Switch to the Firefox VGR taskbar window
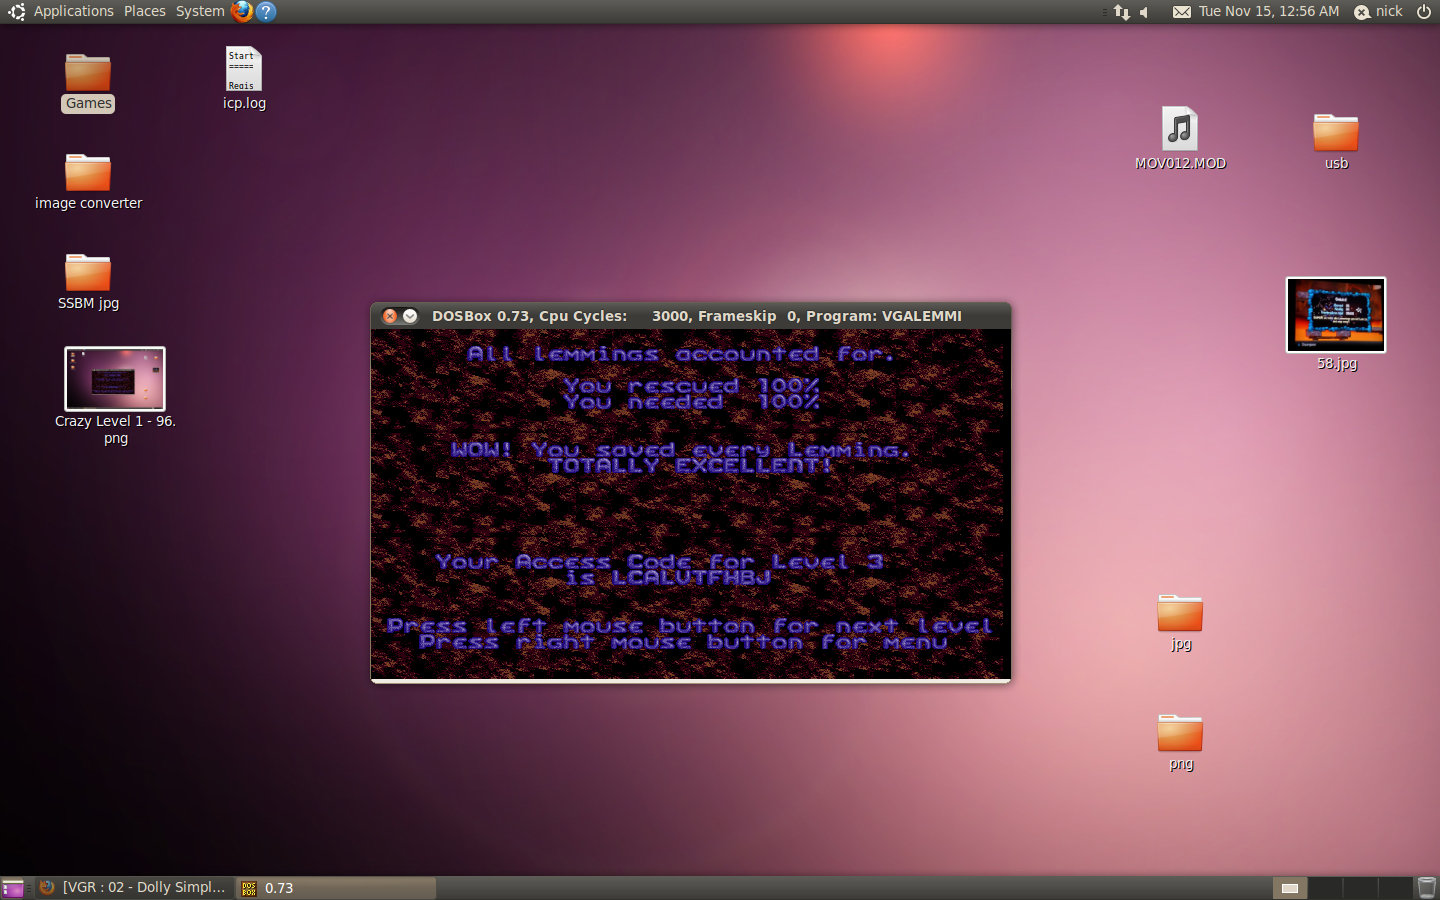This screenshot has height=900, width=1440. (134, 887)
